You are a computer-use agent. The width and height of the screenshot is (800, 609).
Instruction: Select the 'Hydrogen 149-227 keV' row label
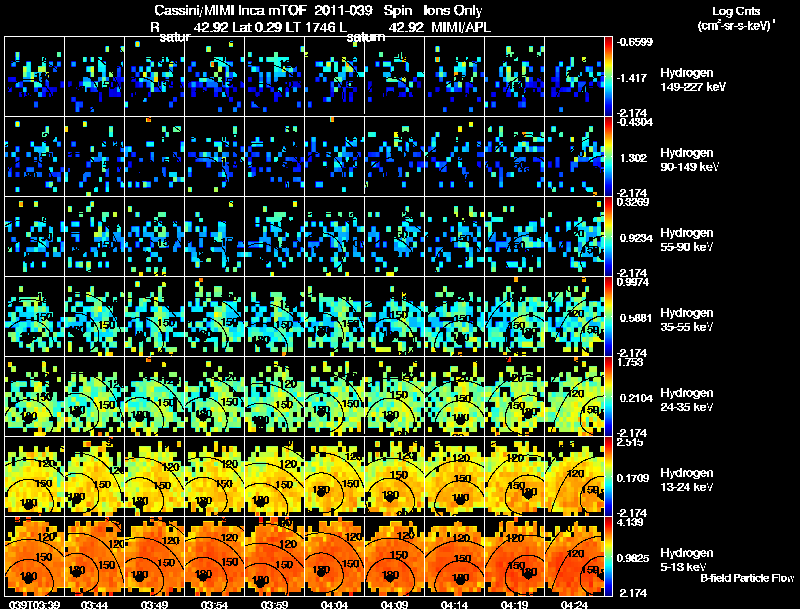click(x=692, y=80)
